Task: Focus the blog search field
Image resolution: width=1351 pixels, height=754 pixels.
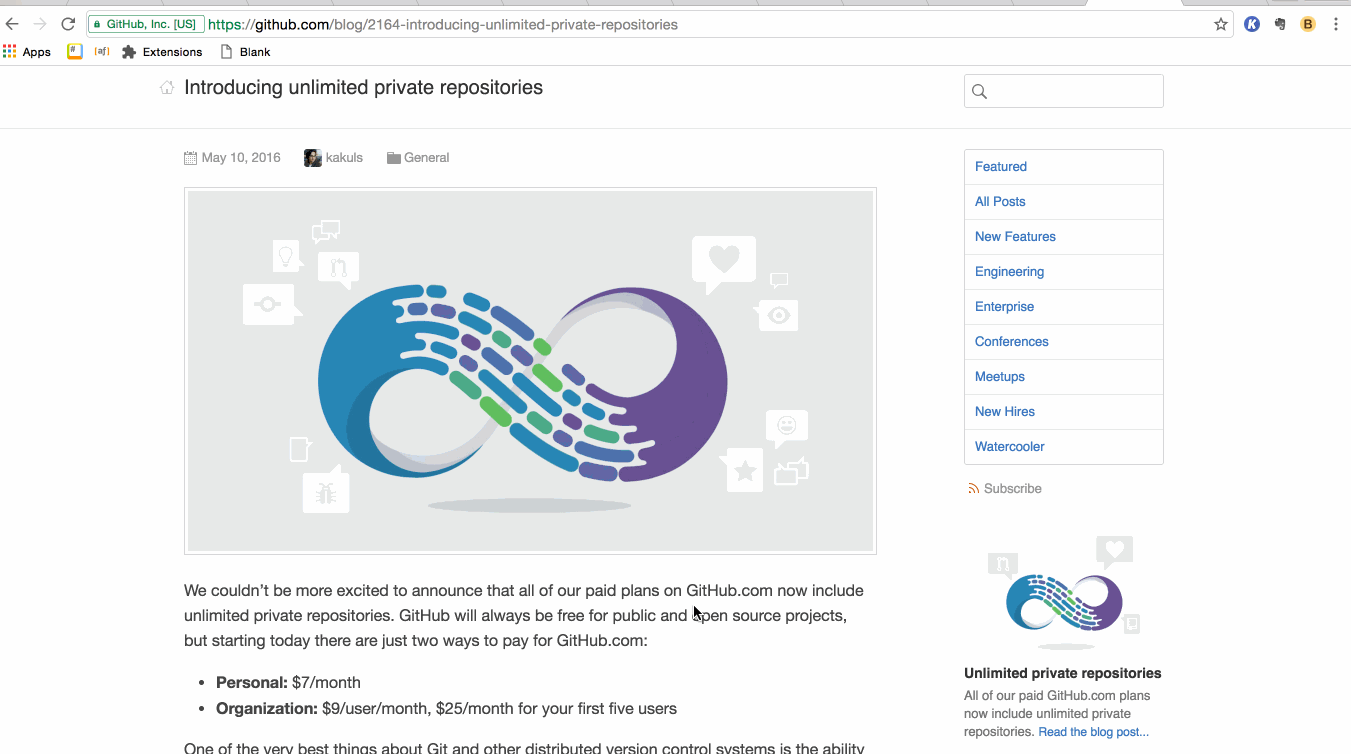Action: click(1064, 91)
